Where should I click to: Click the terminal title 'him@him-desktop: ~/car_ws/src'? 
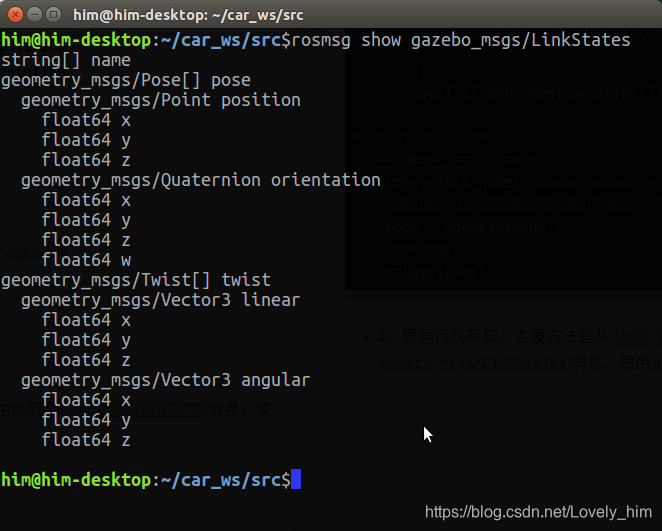pos(188,15)
